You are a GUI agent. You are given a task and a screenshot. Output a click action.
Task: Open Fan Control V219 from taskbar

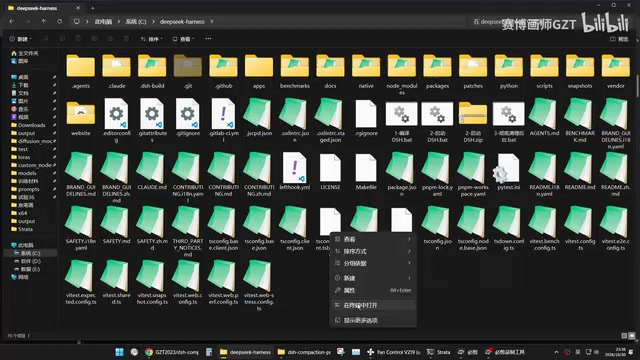393,352
